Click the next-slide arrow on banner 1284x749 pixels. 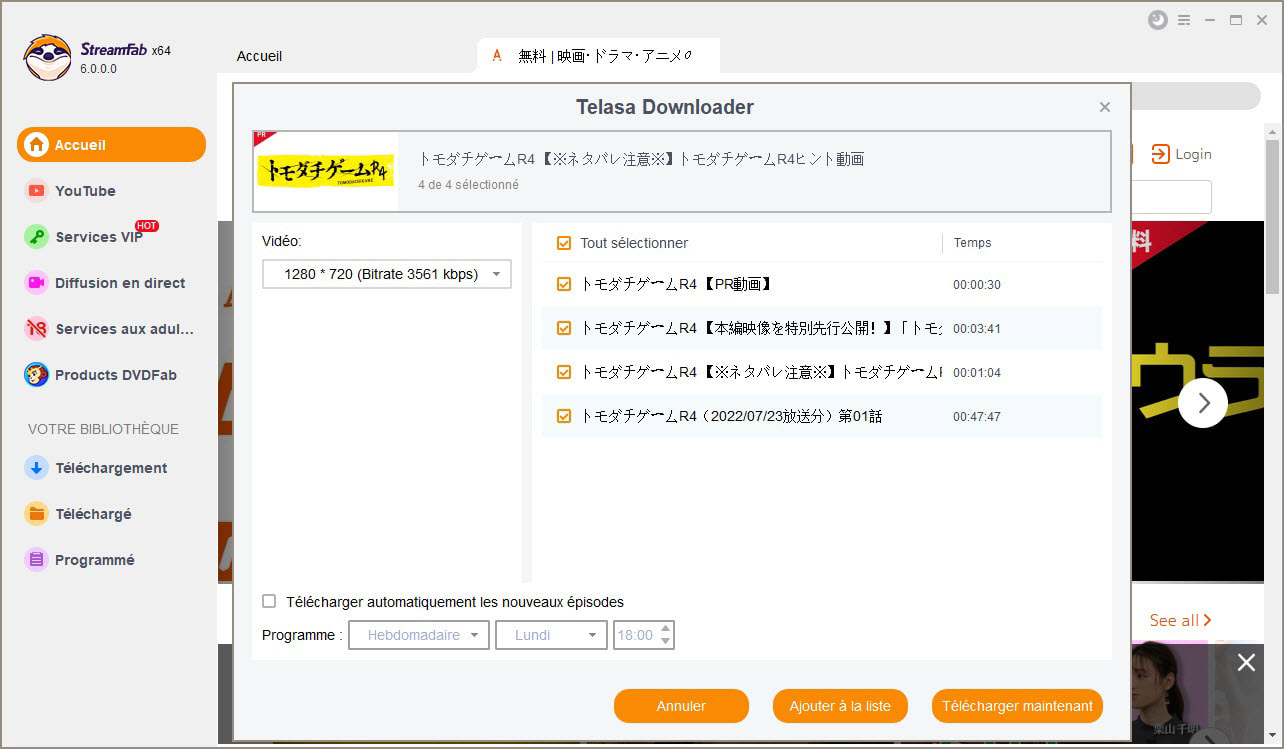tap(1203, 403)
